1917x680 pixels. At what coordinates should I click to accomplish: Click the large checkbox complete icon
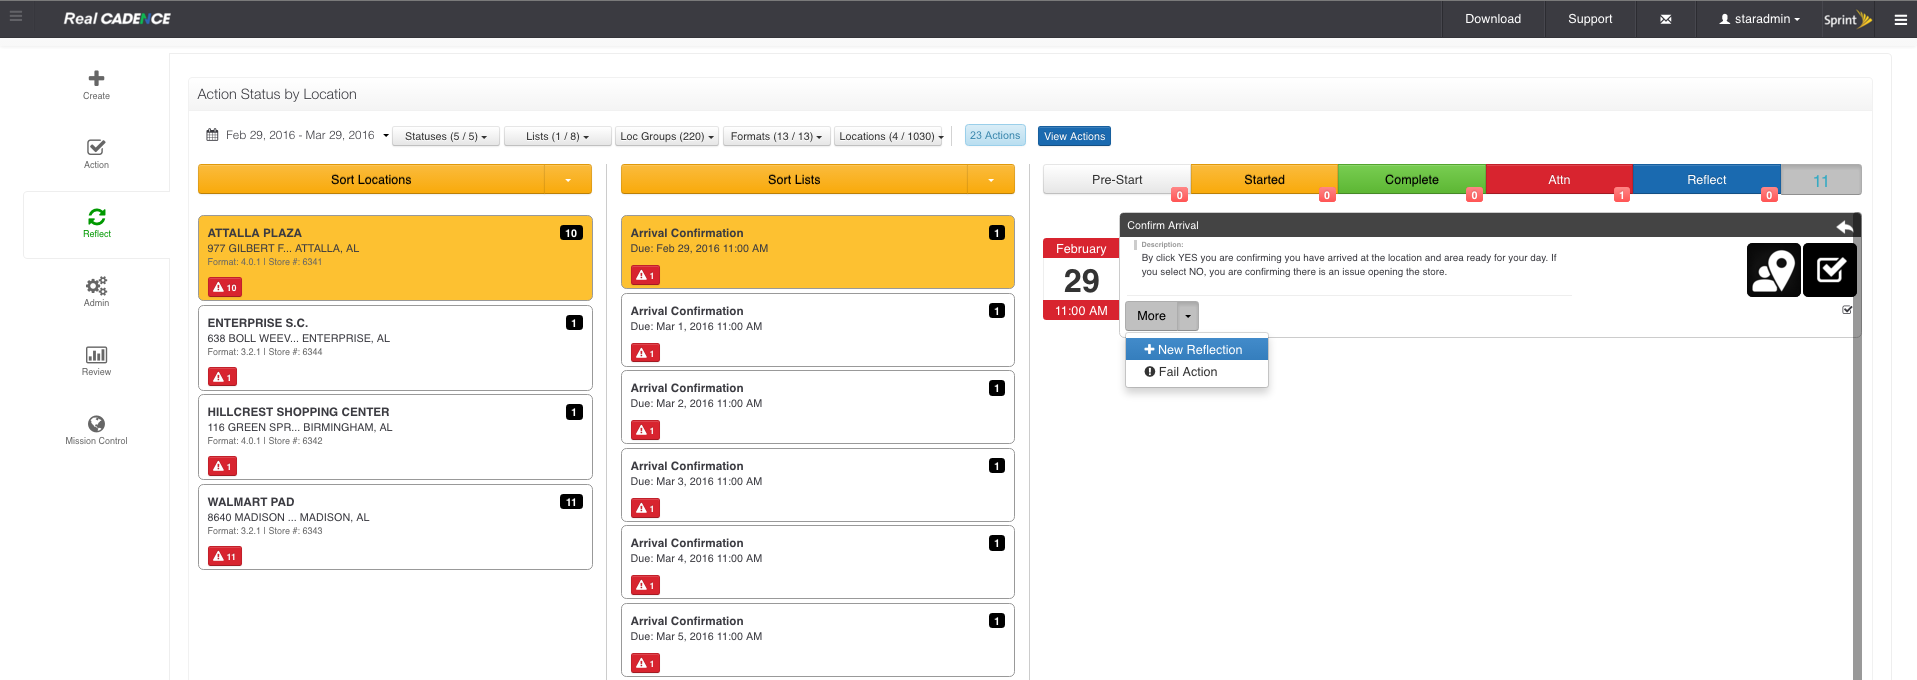click(x=1830, y=270)
